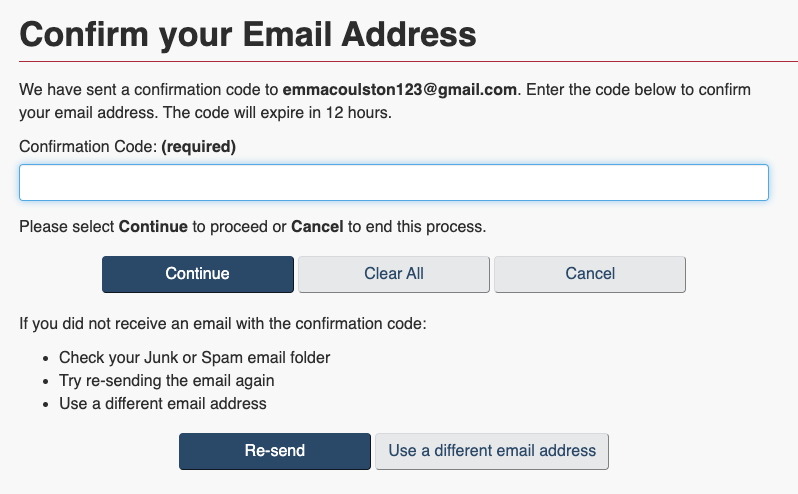Click 'Please select' instruction text
The width and height of the screenshot is (798, 494).
pyautogui.click(x=67, y=226)
